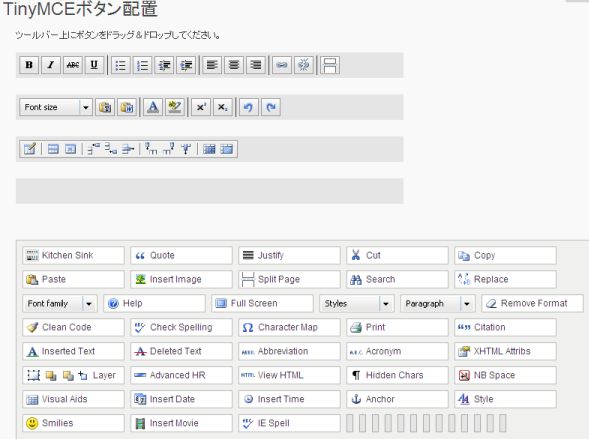The image size is (589, 439).
Task: Click the Smilies button
Action: click(x=73, y=423)
